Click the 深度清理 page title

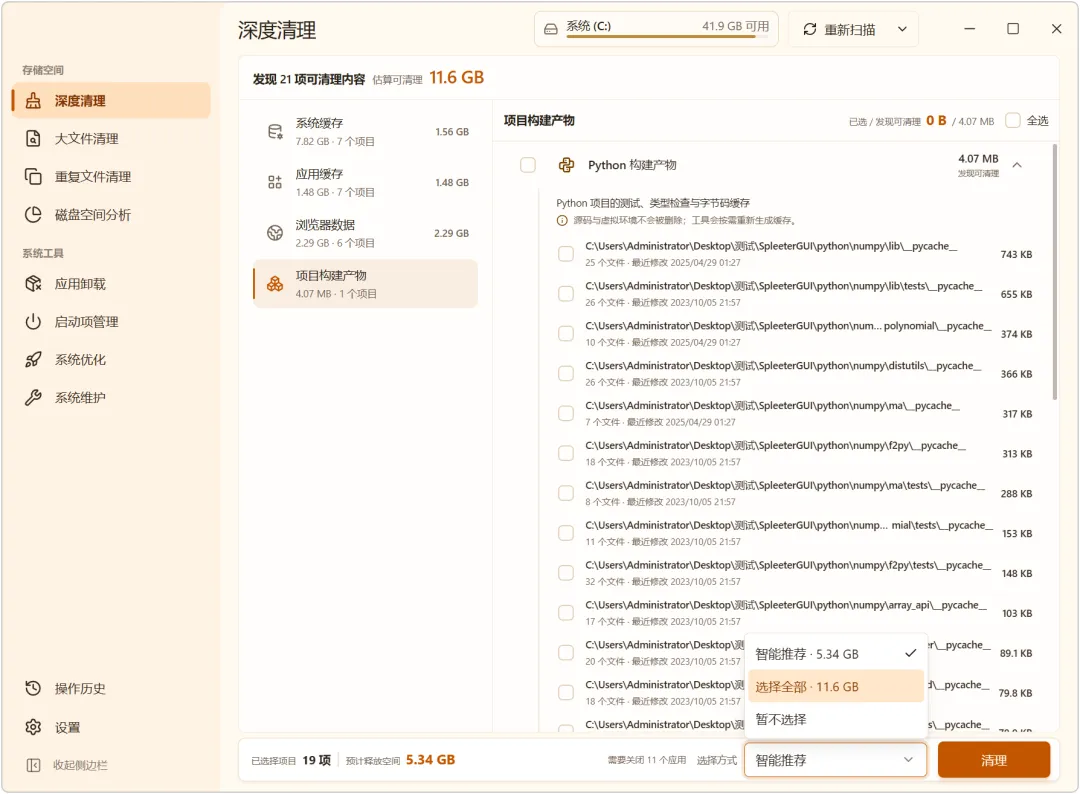(x=277, y=30)
